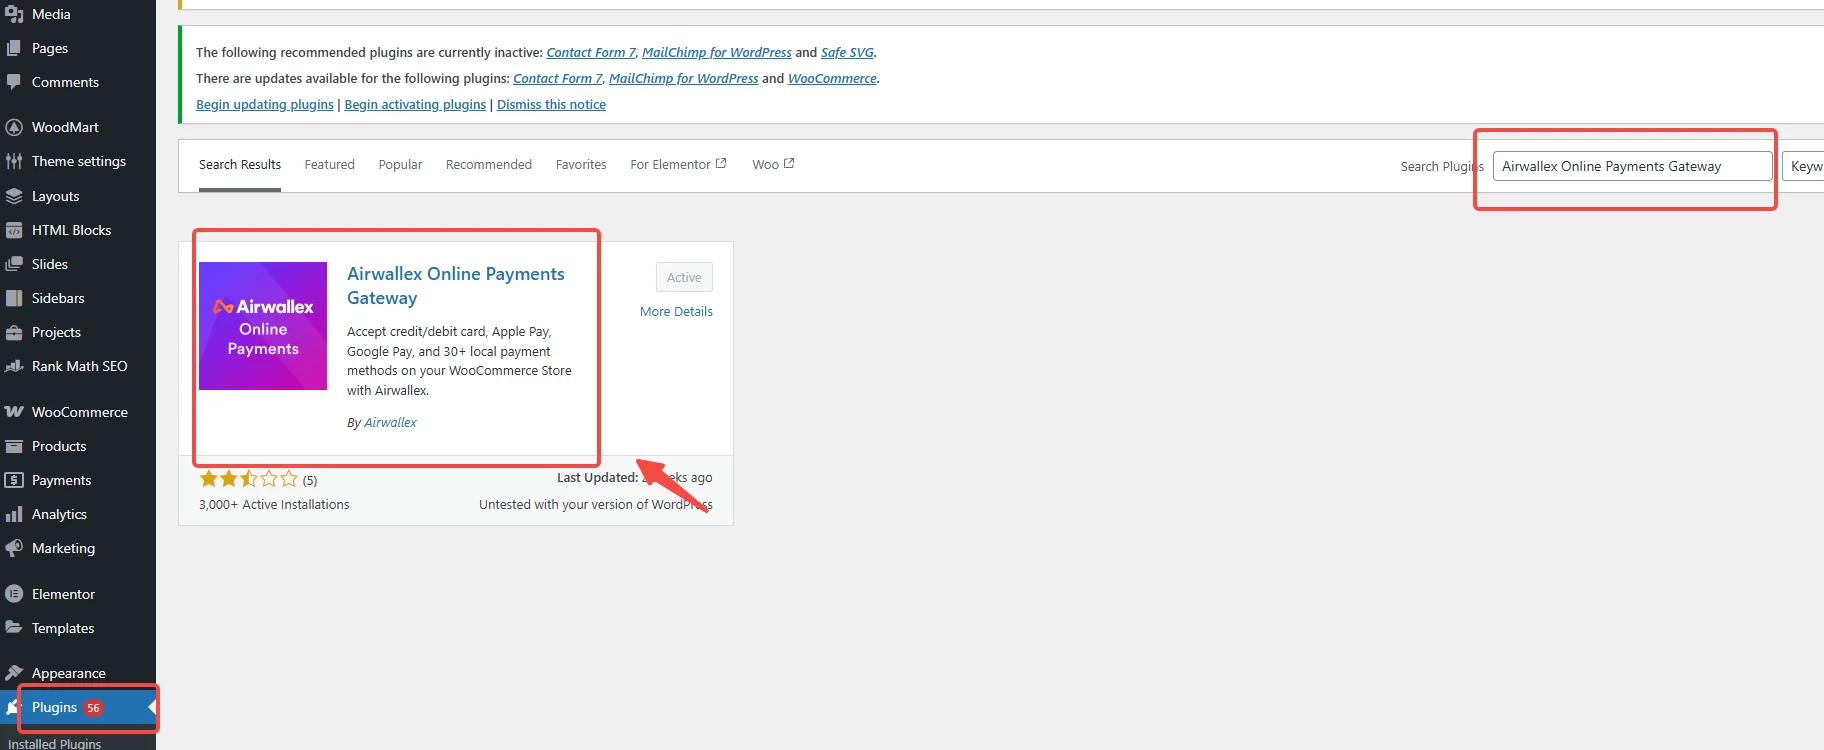Open the Popular plugins tab
1824x750 pixels.
[400, 165]
